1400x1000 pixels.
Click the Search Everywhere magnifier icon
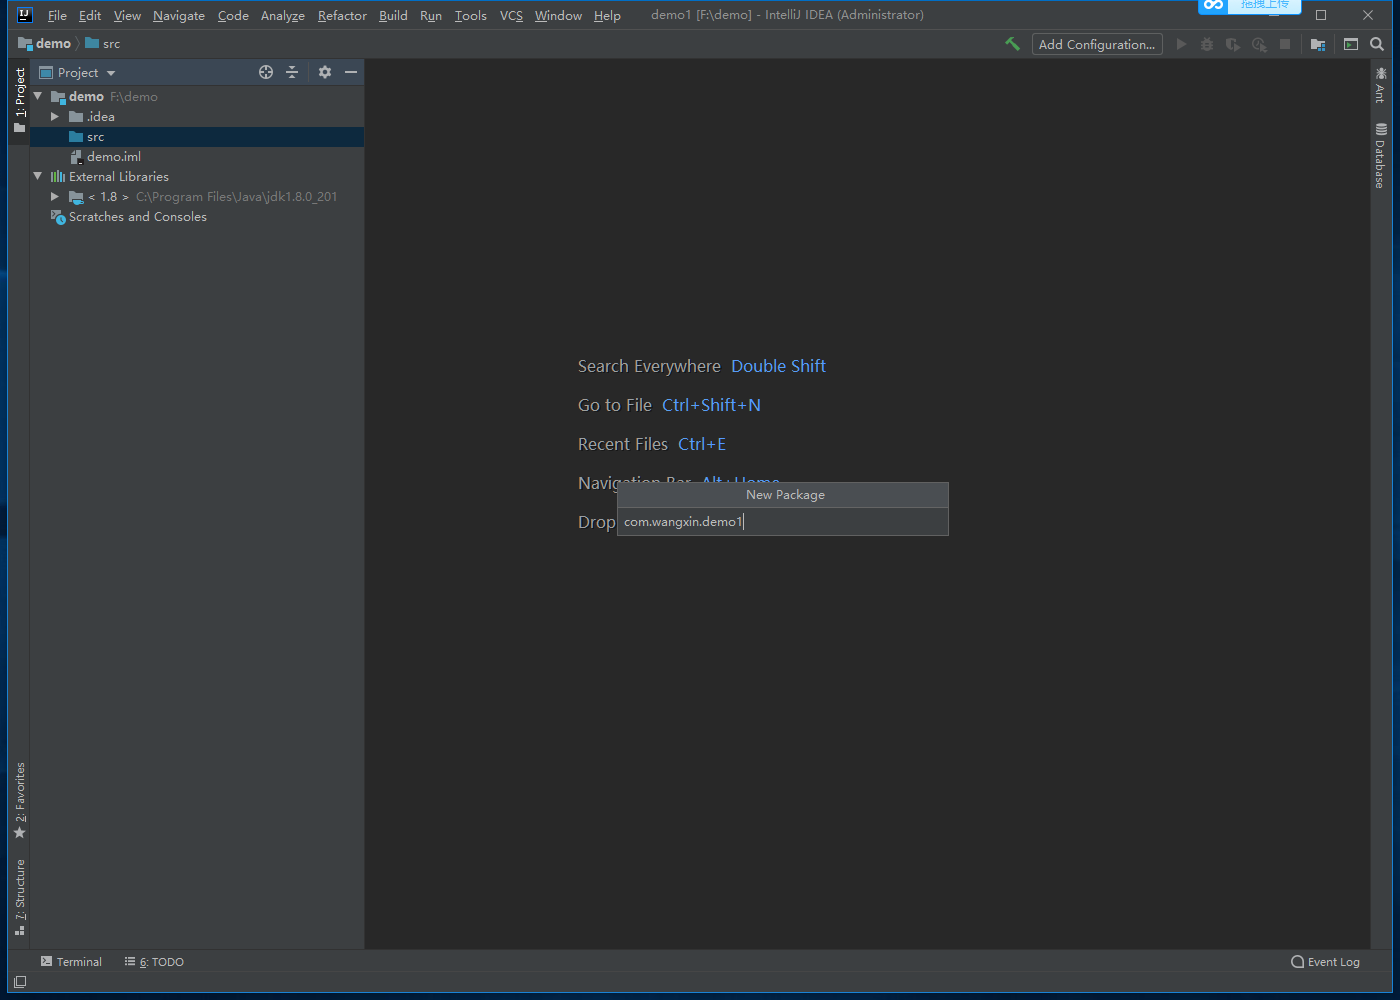pyautogui.click(x=1377, y=44)
